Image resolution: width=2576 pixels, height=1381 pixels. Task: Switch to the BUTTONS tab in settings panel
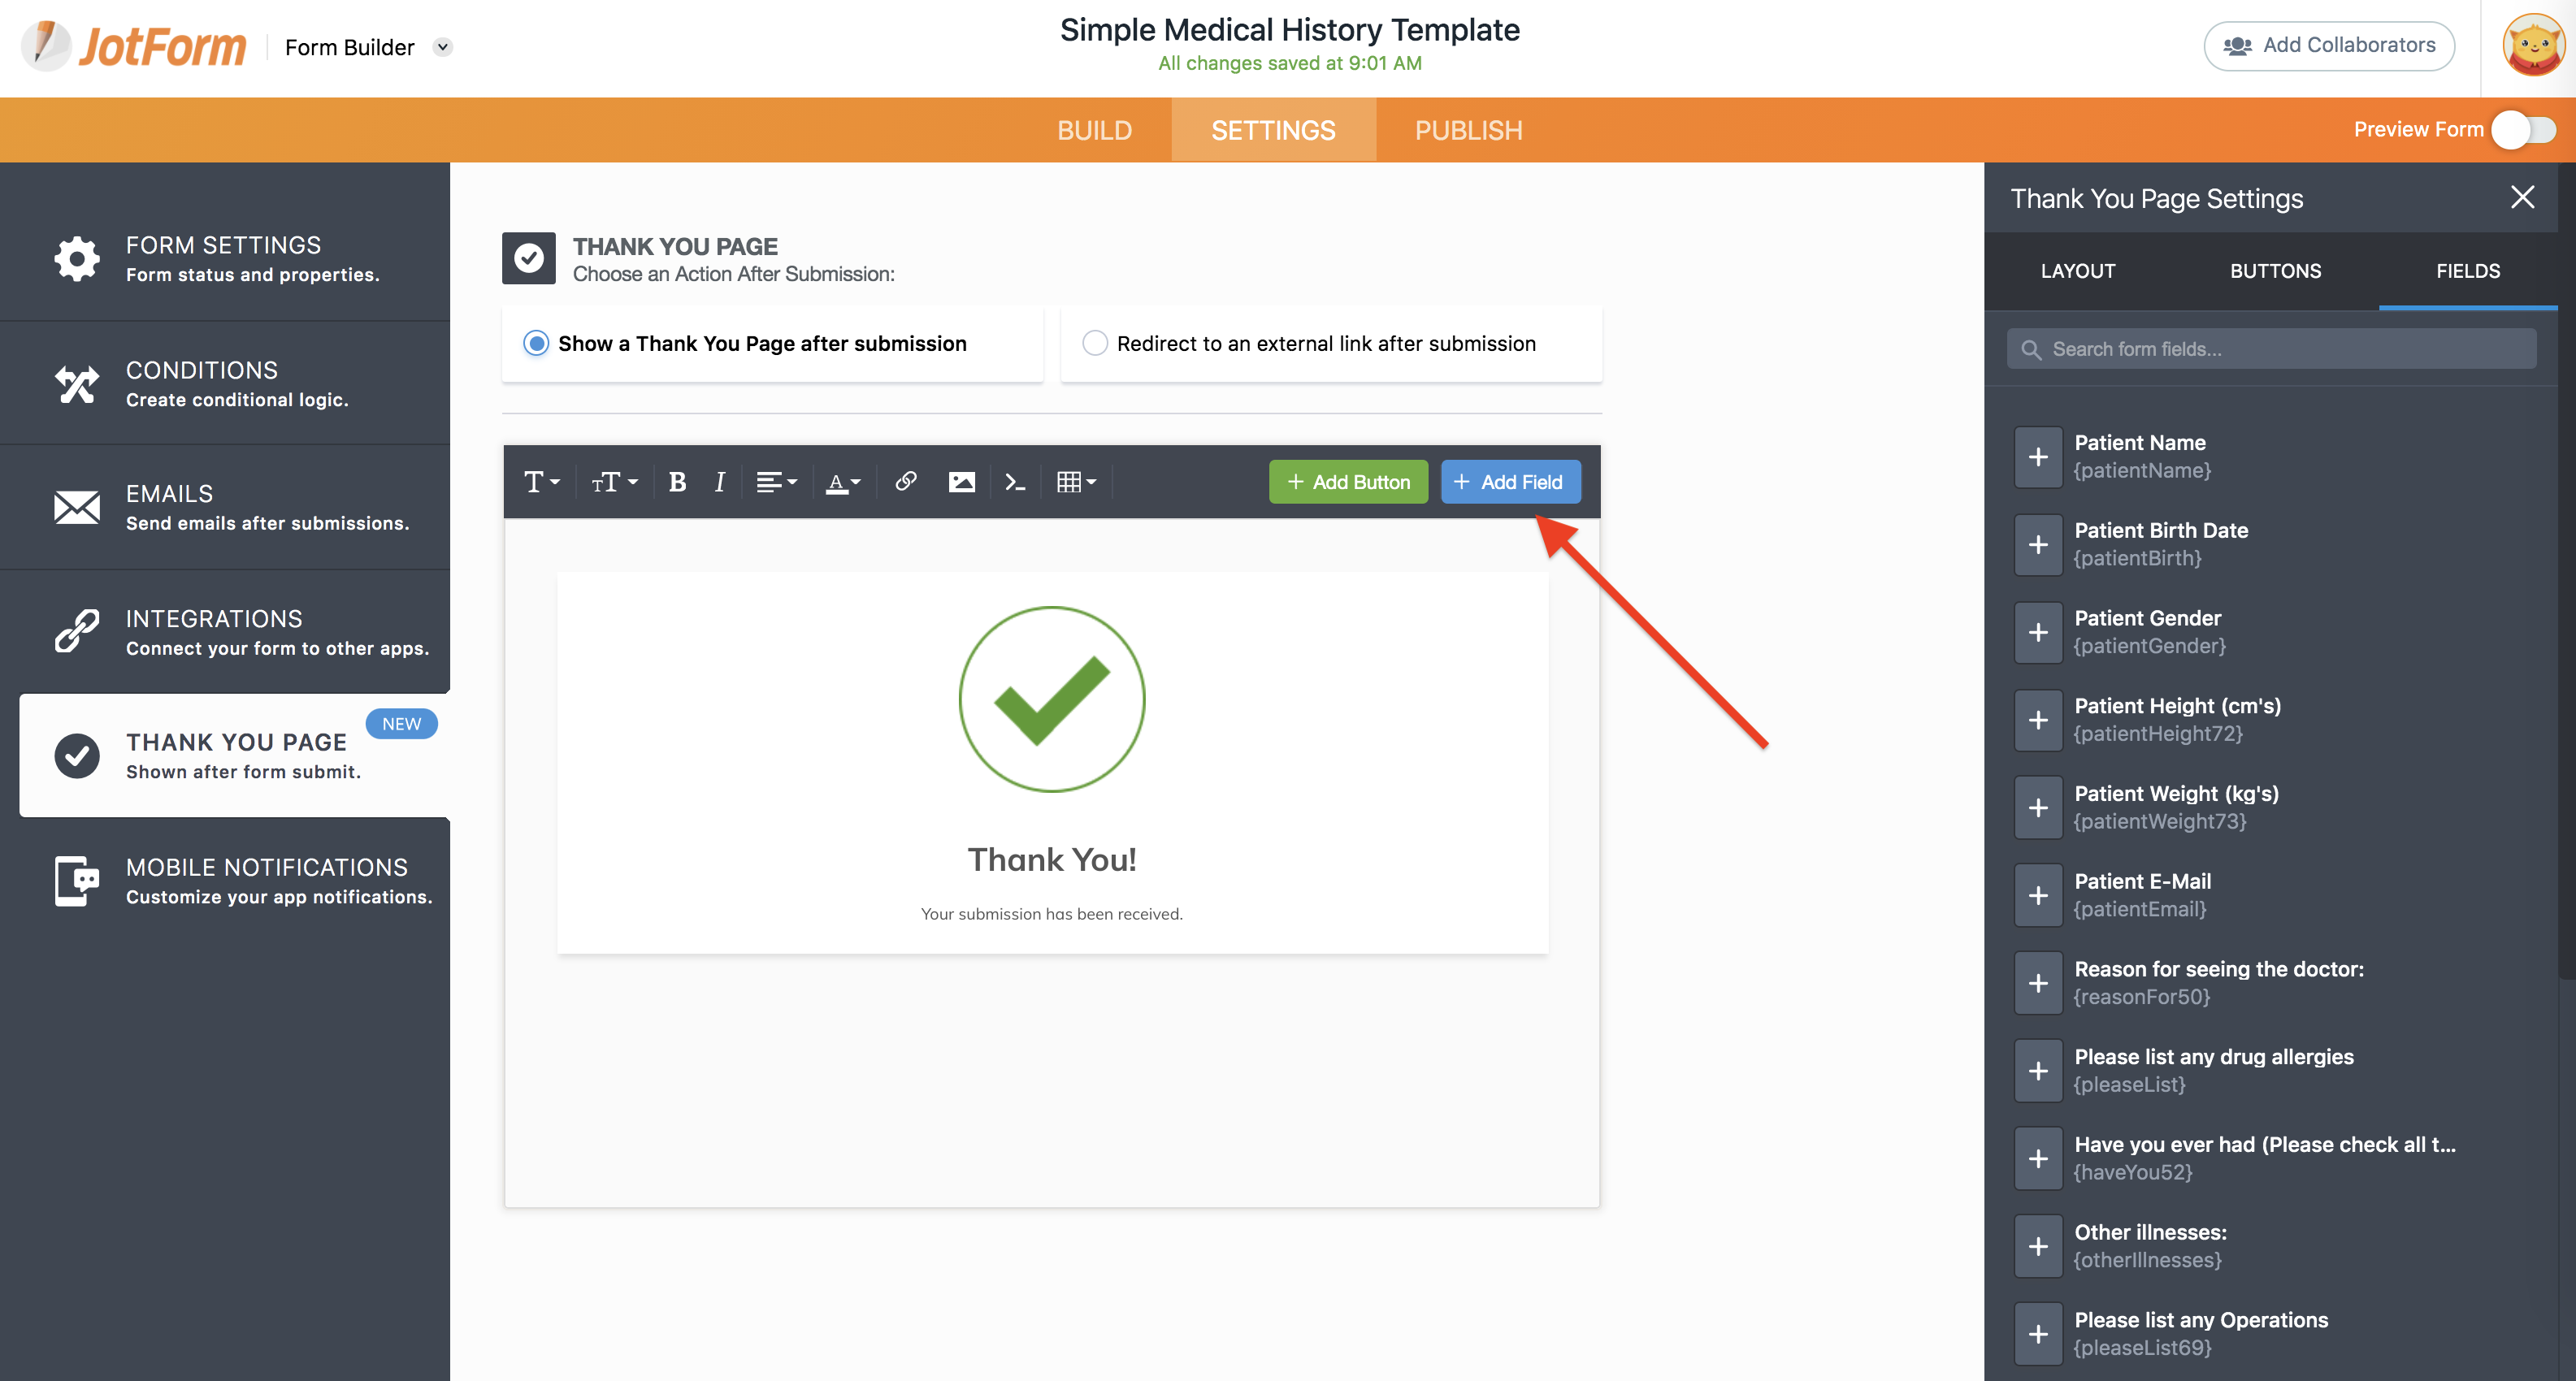click(x=2275, y=271)
